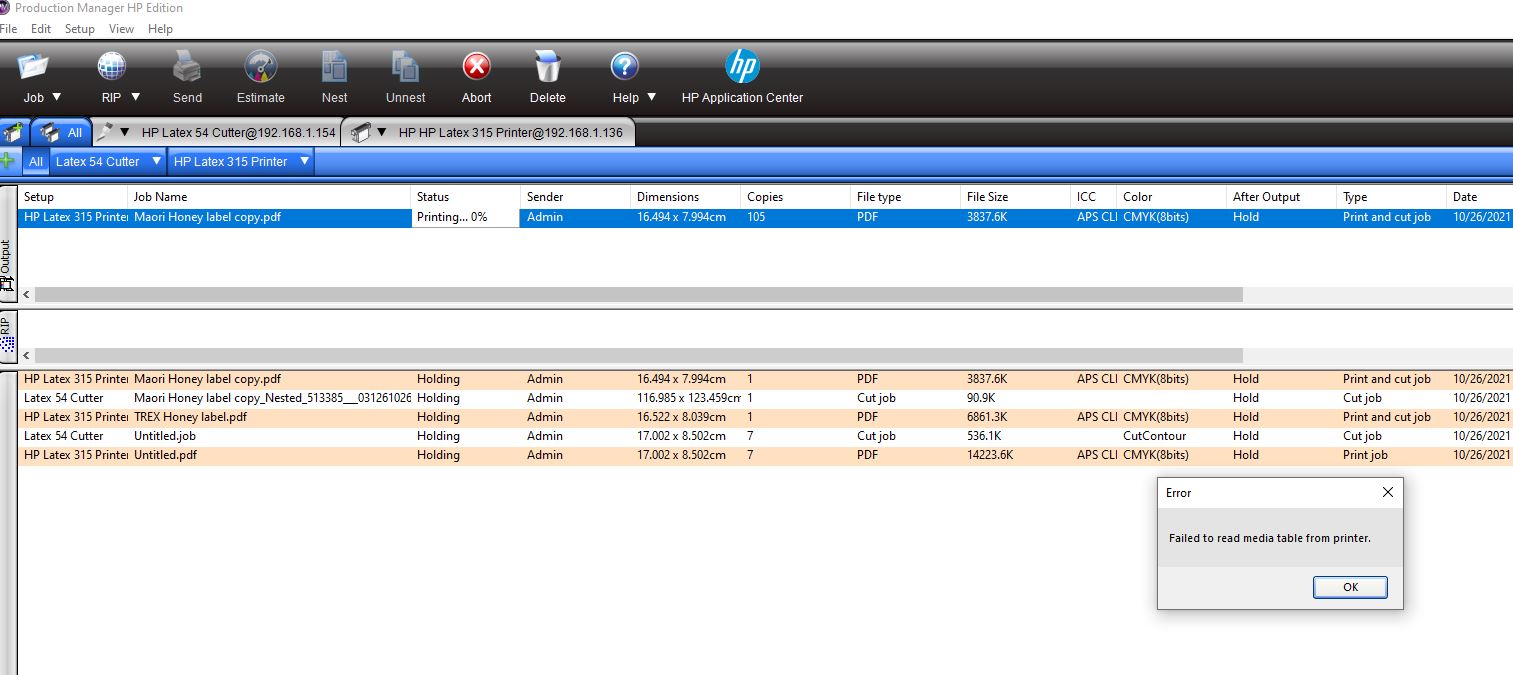The height and width of the screenshot is (675, 1513).
Task: Select printing job Maori Honey label copy.pdf
Action: 765,217
